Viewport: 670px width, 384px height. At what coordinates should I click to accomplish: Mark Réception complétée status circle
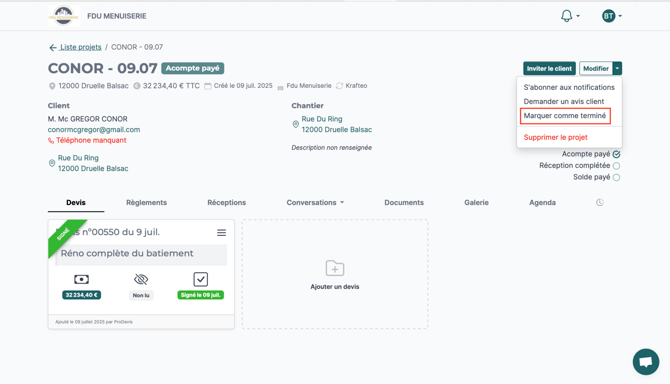616,166
